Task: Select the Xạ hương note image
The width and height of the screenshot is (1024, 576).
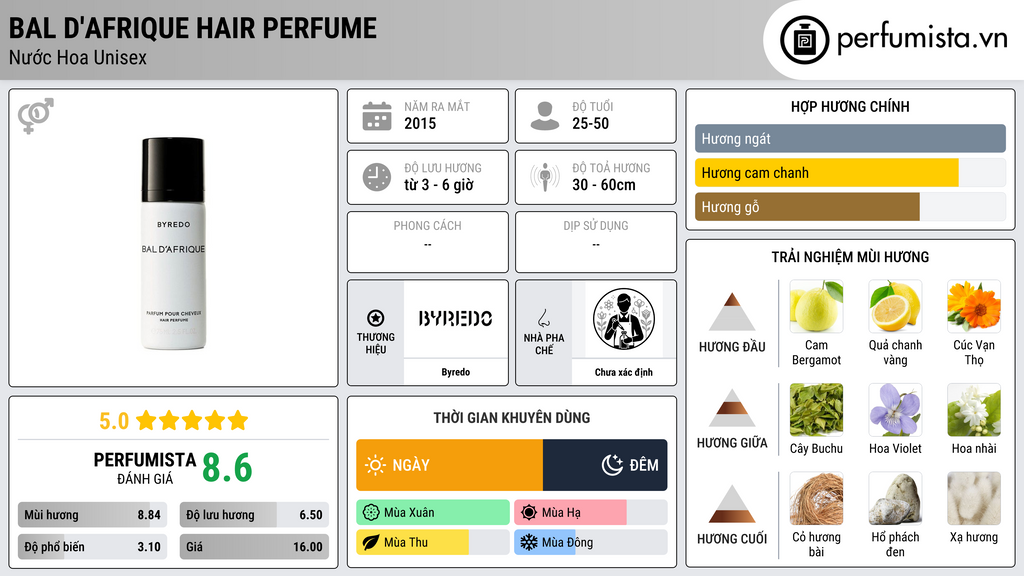Action: click(974, 498)
